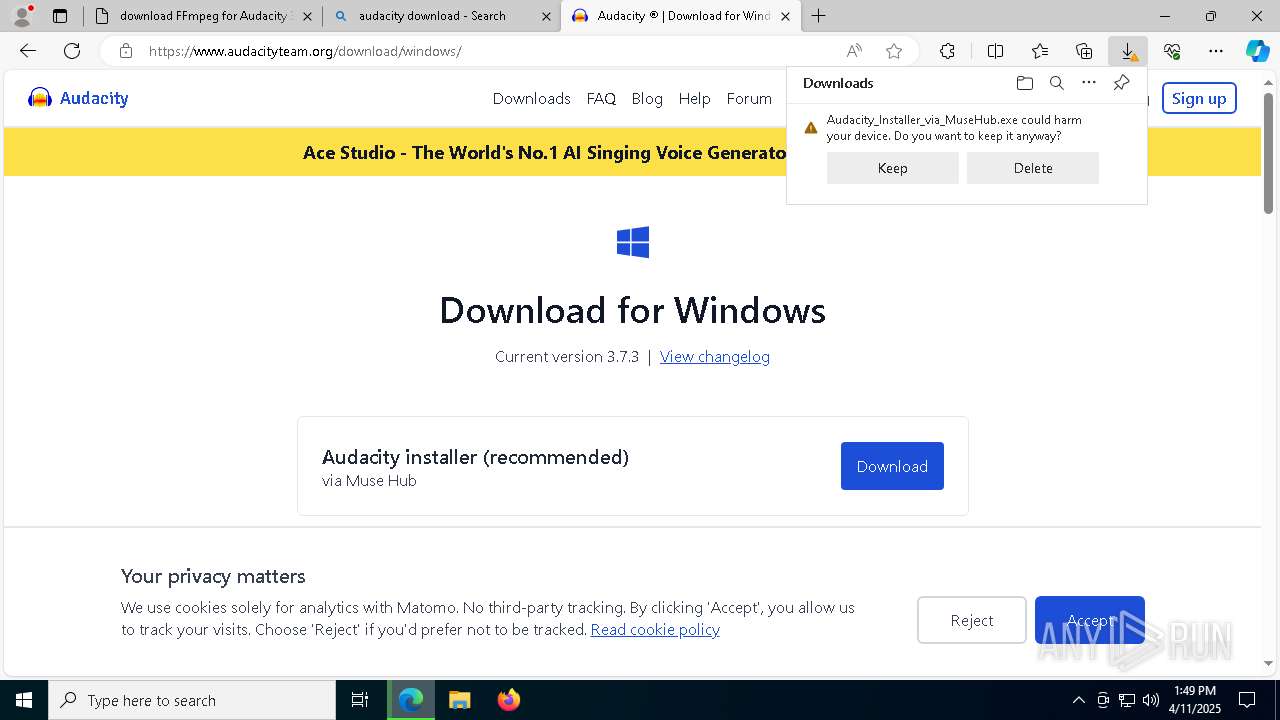Screen dimensions: 1280x720
Task: Reload the page with the refresh icon
Action: (72, 51)
